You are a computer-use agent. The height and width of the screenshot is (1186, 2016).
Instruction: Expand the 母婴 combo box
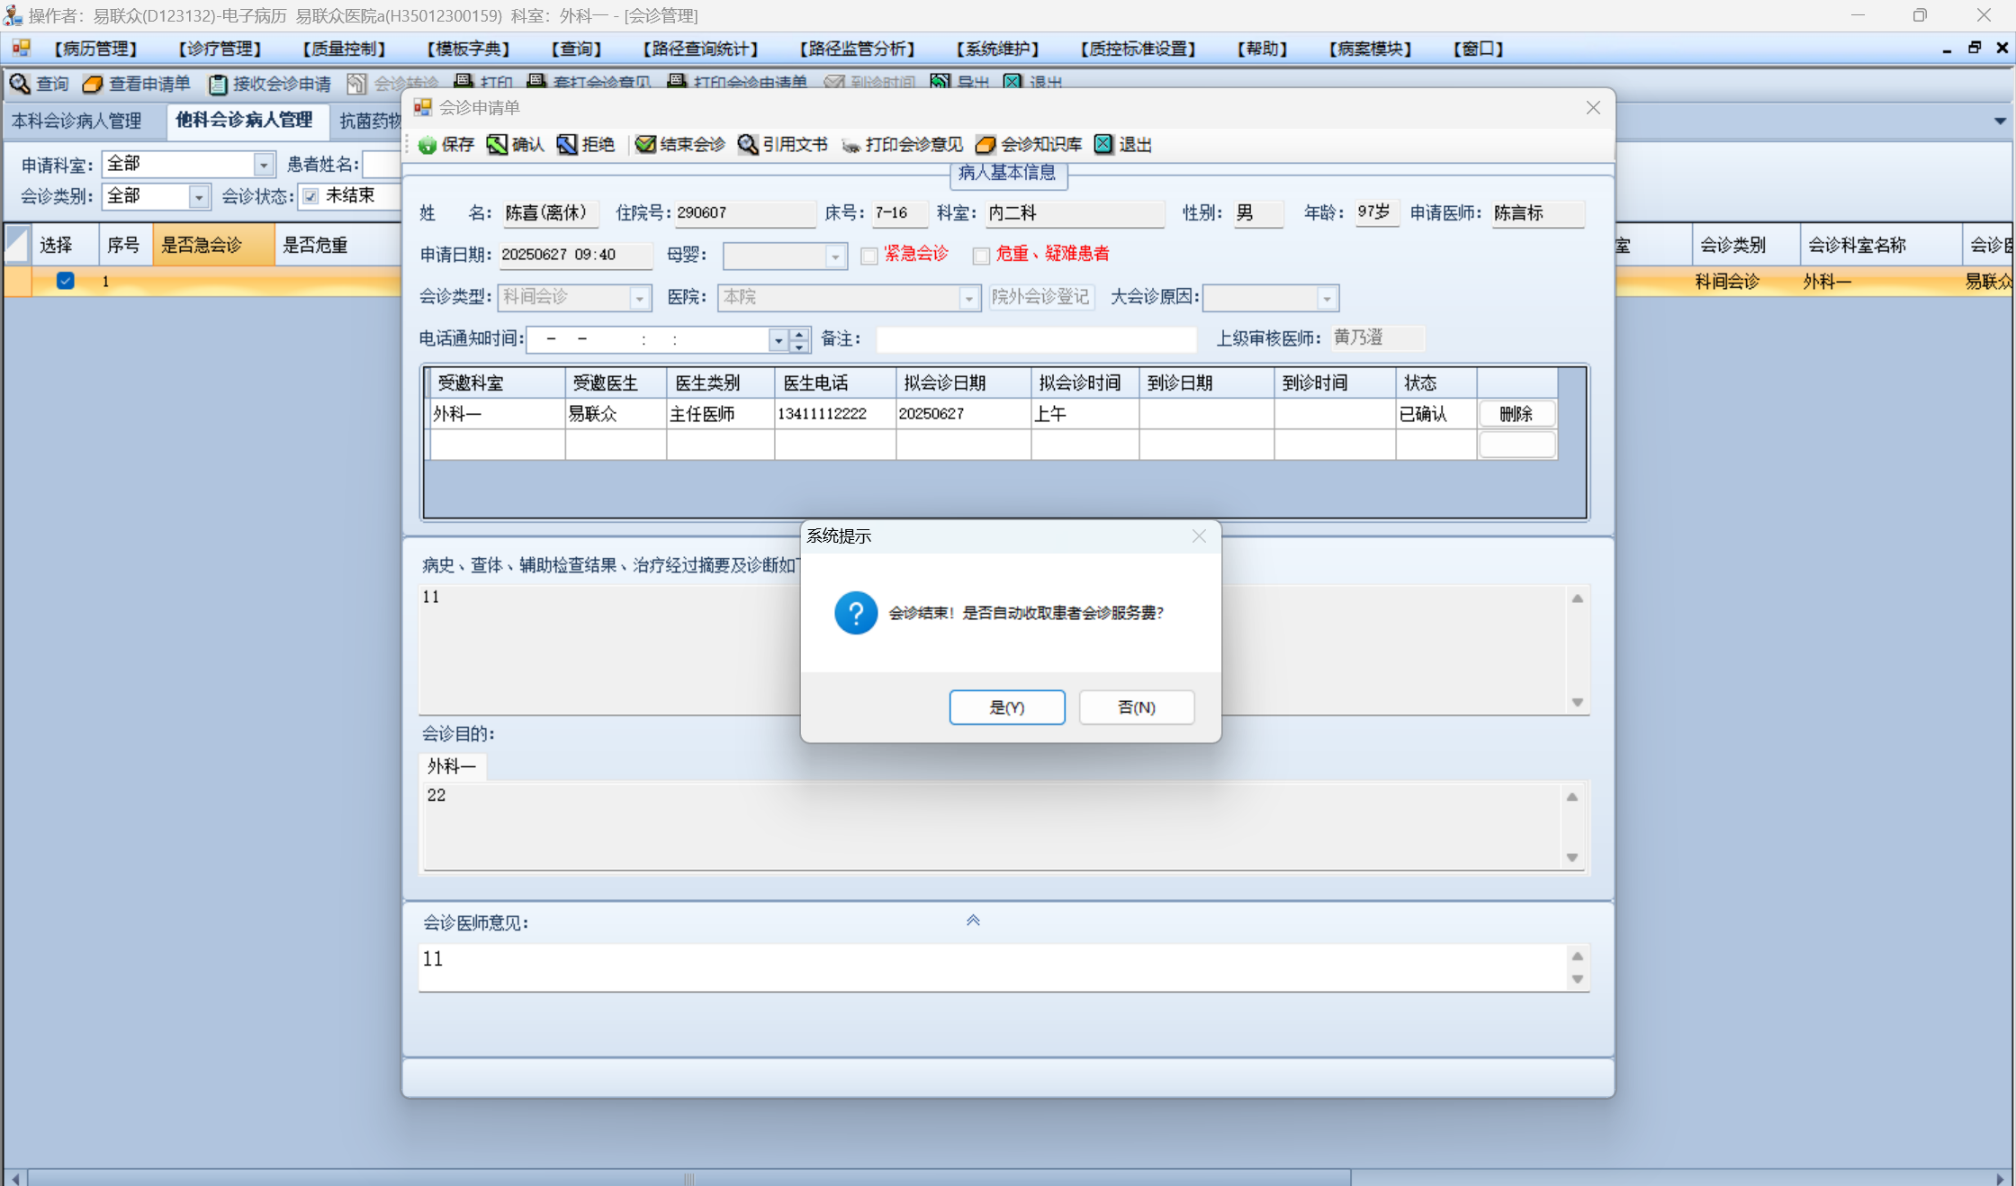point(835,256)
